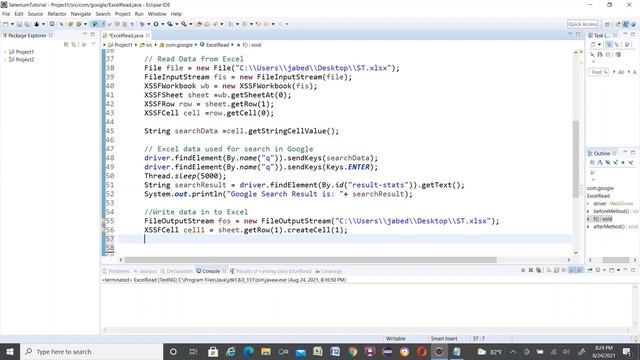Click the Save All toolbar icon
This screenshot has height=360, width=640.
27,24
